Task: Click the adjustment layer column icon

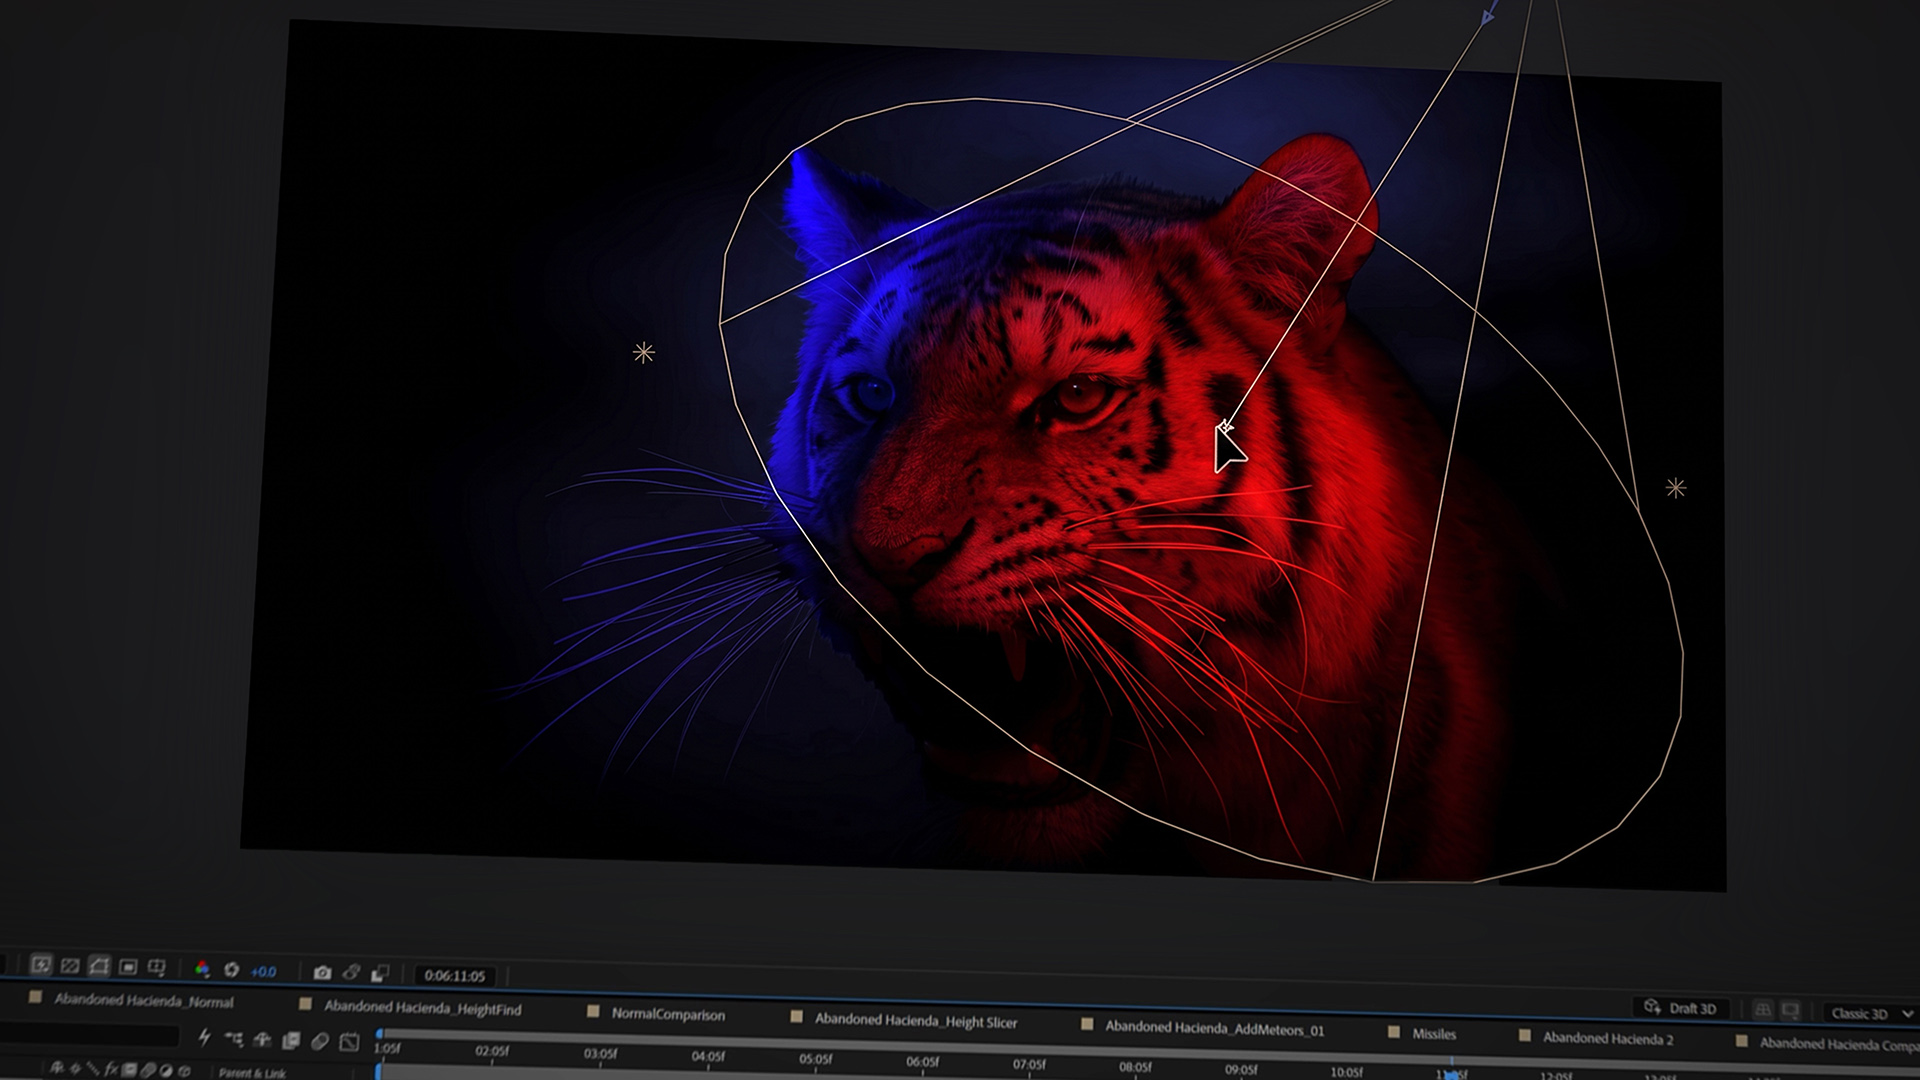Action: (x=166, y=1071)
